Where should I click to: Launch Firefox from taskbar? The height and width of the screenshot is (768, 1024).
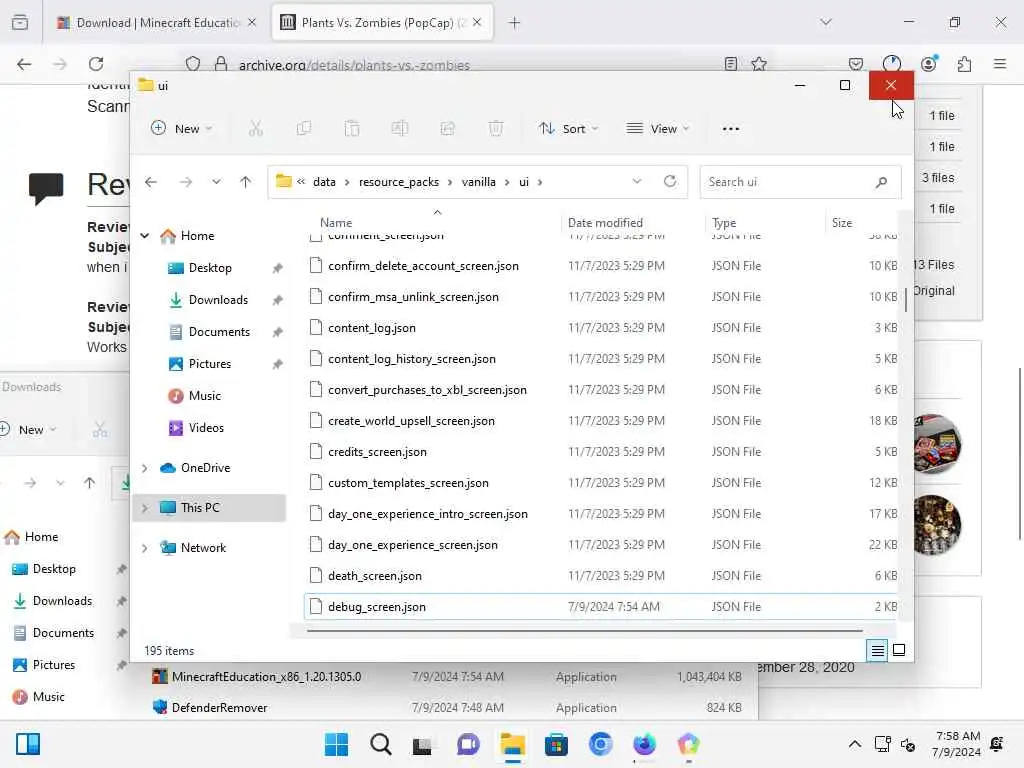click(x=645, y=744)
